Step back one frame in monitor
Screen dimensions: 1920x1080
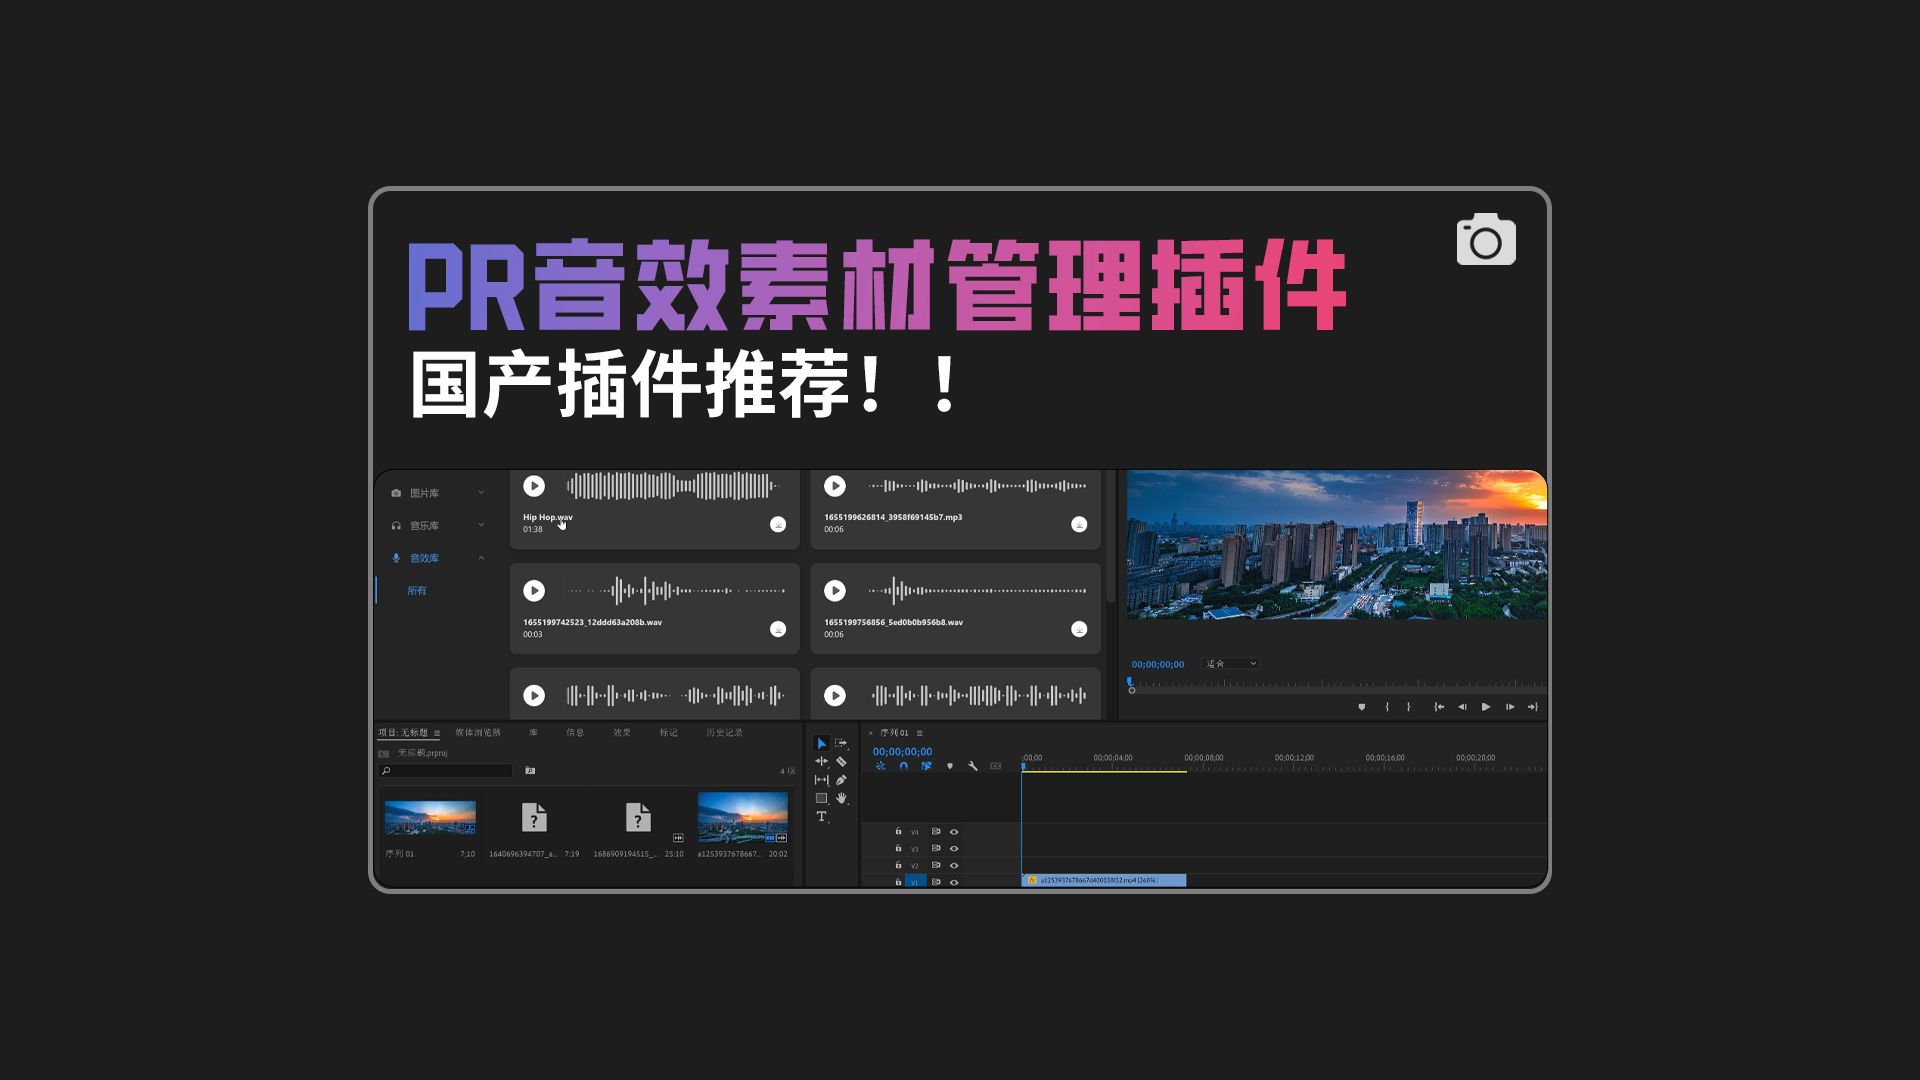1462,707
